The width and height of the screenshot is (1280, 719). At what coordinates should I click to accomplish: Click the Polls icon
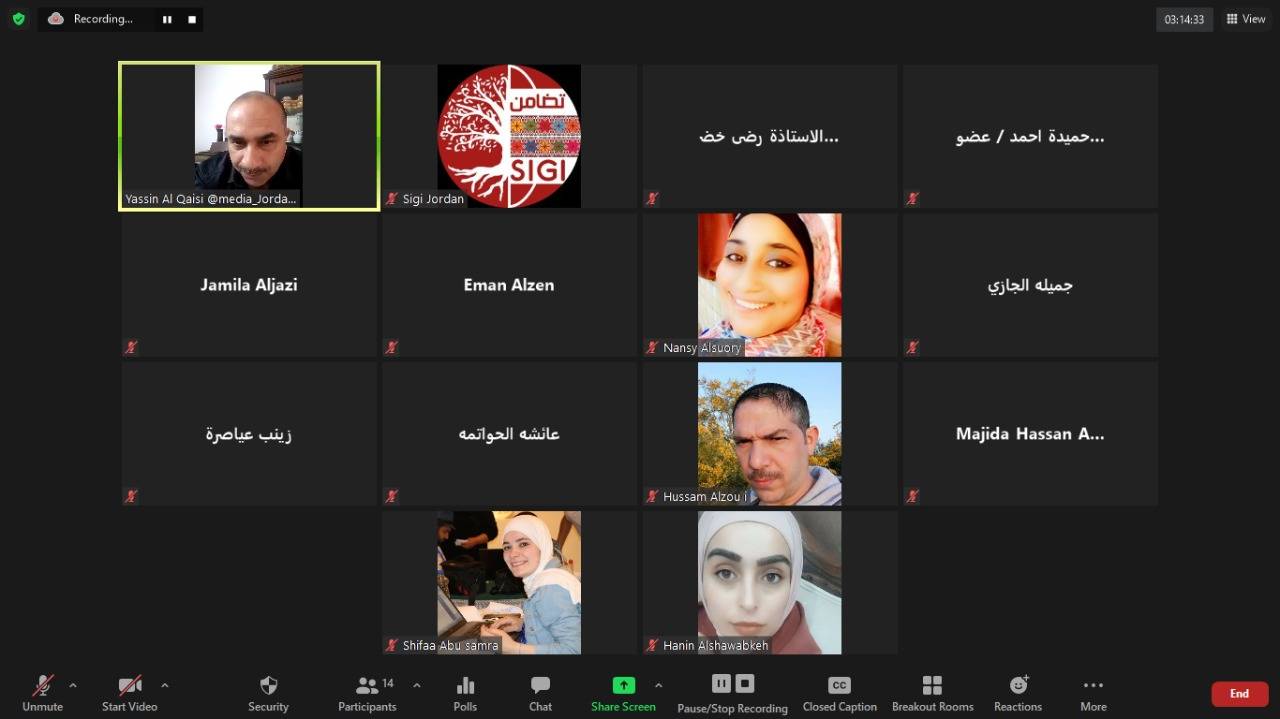point(465,690)
